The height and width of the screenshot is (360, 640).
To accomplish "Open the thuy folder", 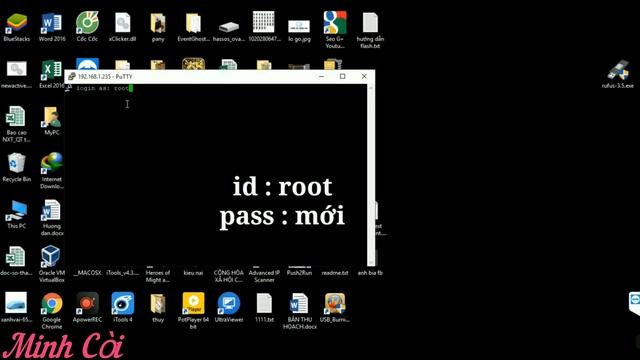I will [x=158, y=307].
